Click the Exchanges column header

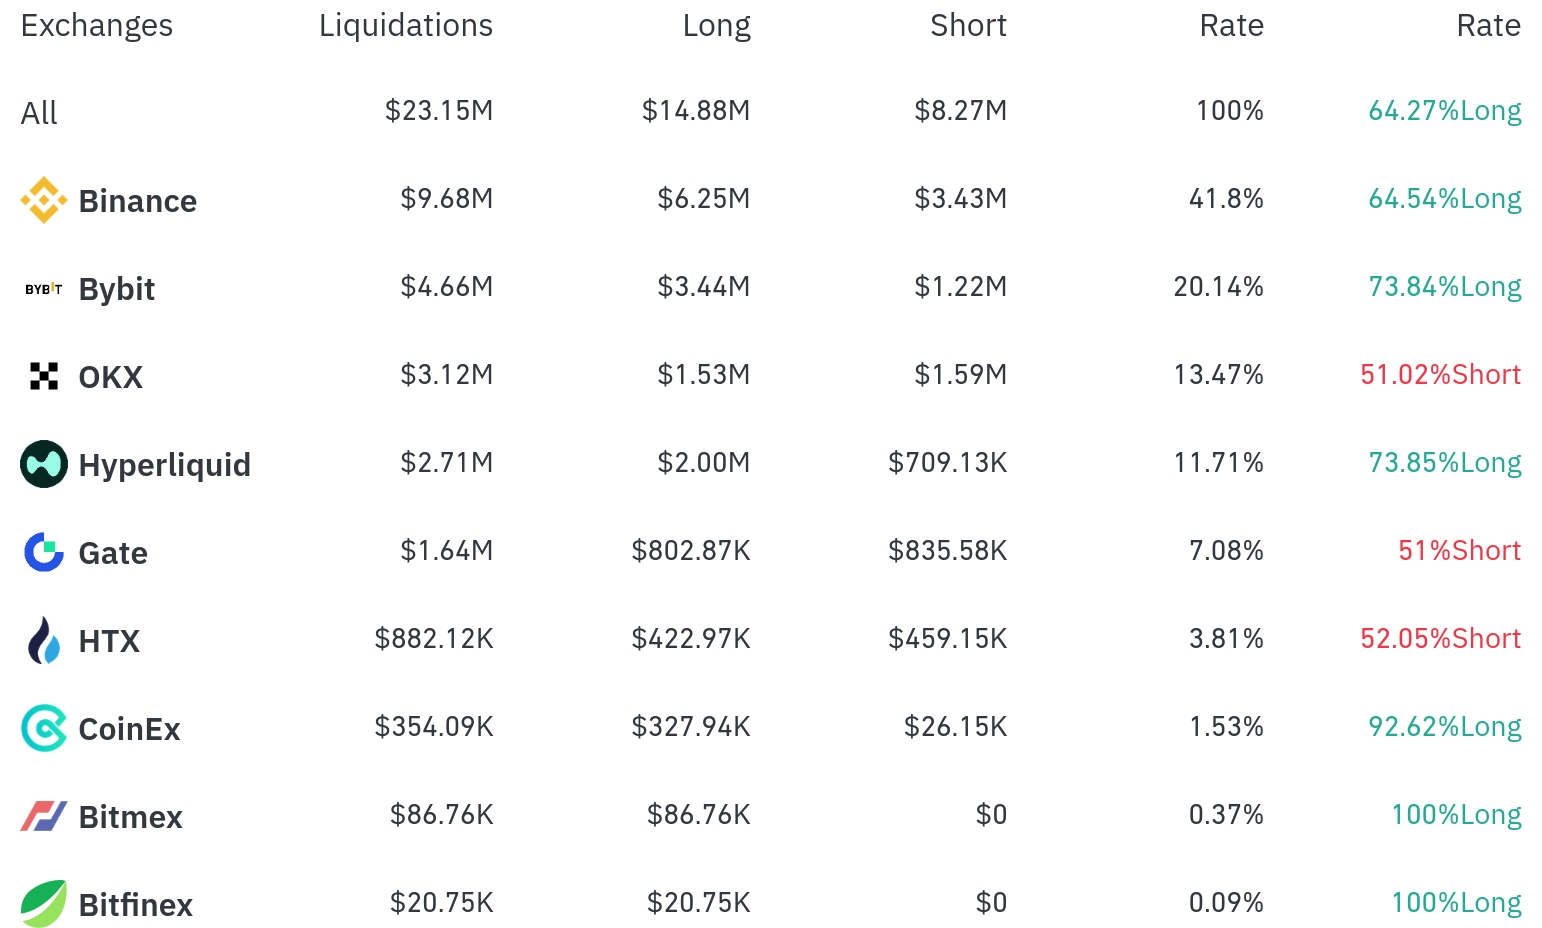pyautogui.click(x=97, y=26)
